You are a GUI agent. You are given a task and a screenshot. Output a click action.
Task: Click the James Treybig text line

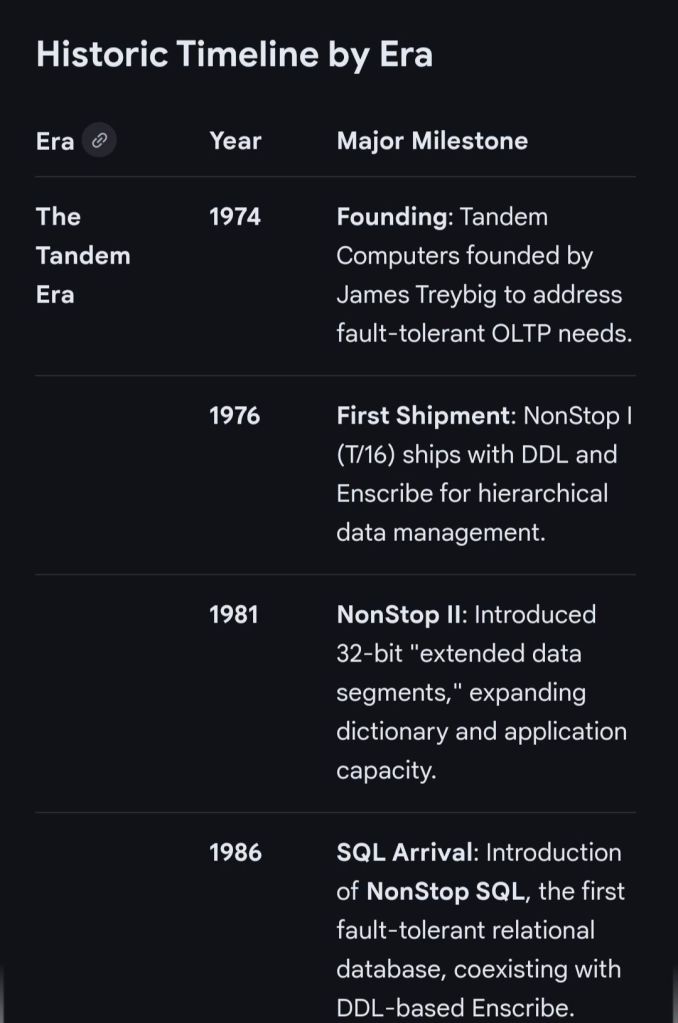coord(478,295)
